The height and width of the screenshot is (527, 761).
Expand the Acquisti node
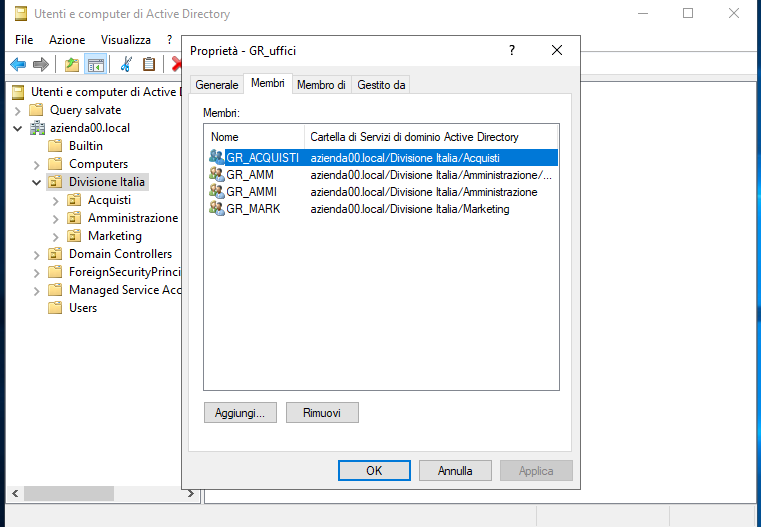point(56,201)
